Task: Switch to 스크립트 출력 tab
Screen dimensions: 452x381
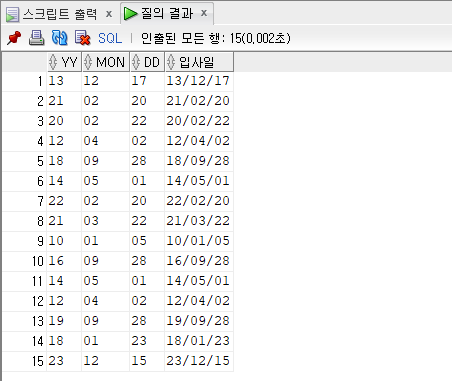Action: click(x=60, y=14)
